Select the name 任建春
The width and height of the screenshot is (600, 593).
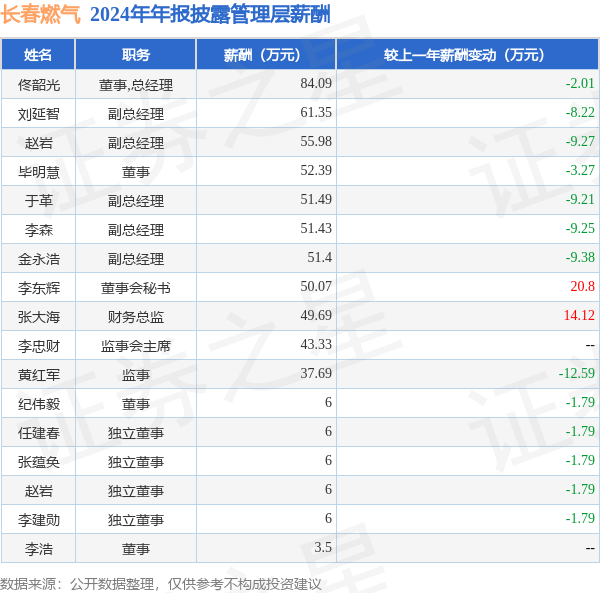39,433
